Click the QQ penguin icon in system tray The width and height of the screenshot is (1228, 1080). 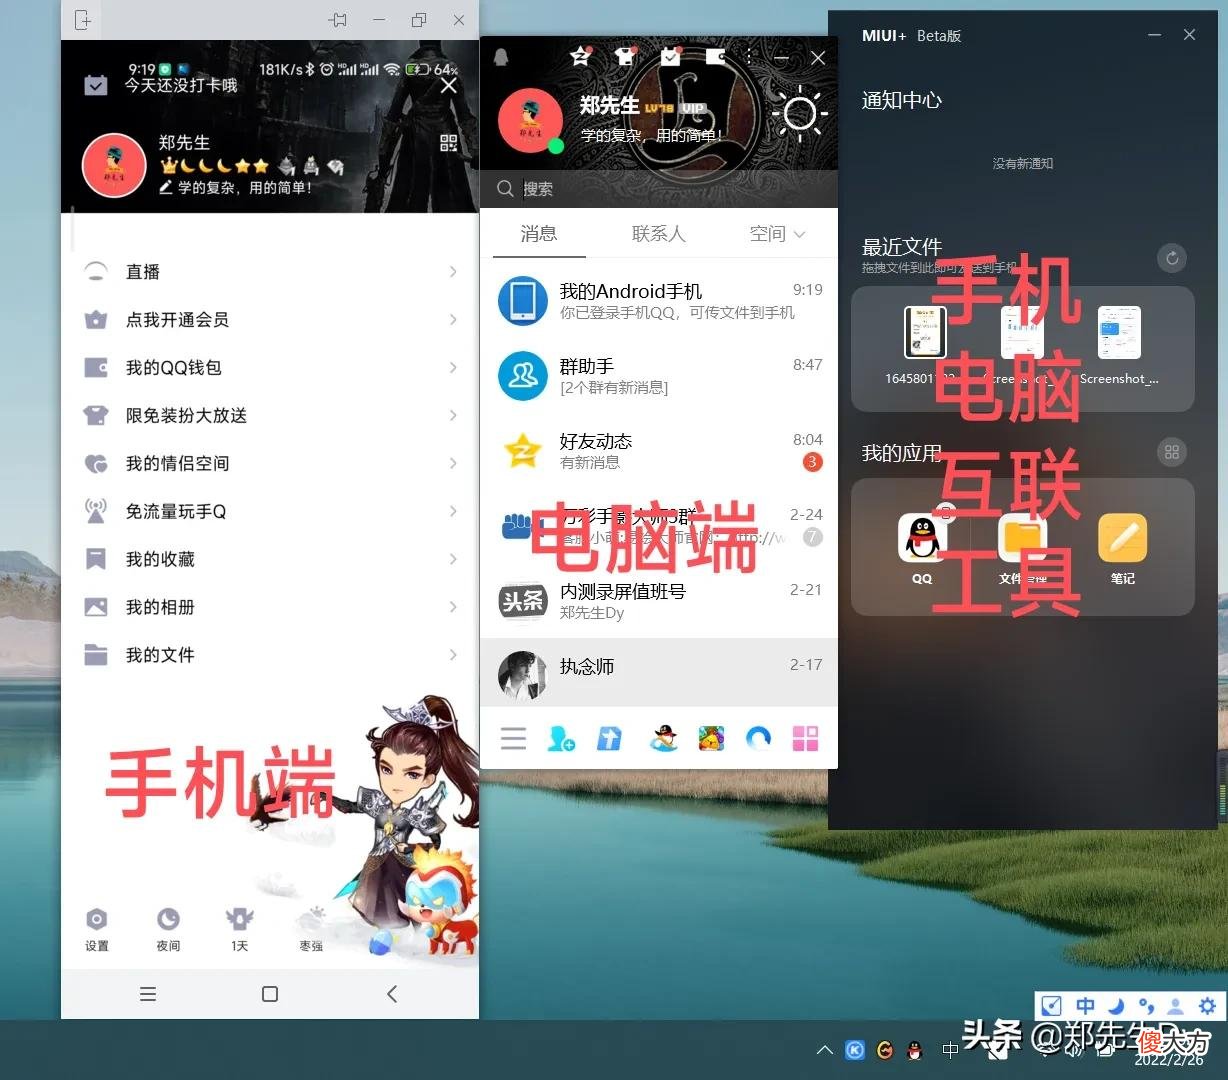point(914,1050)
